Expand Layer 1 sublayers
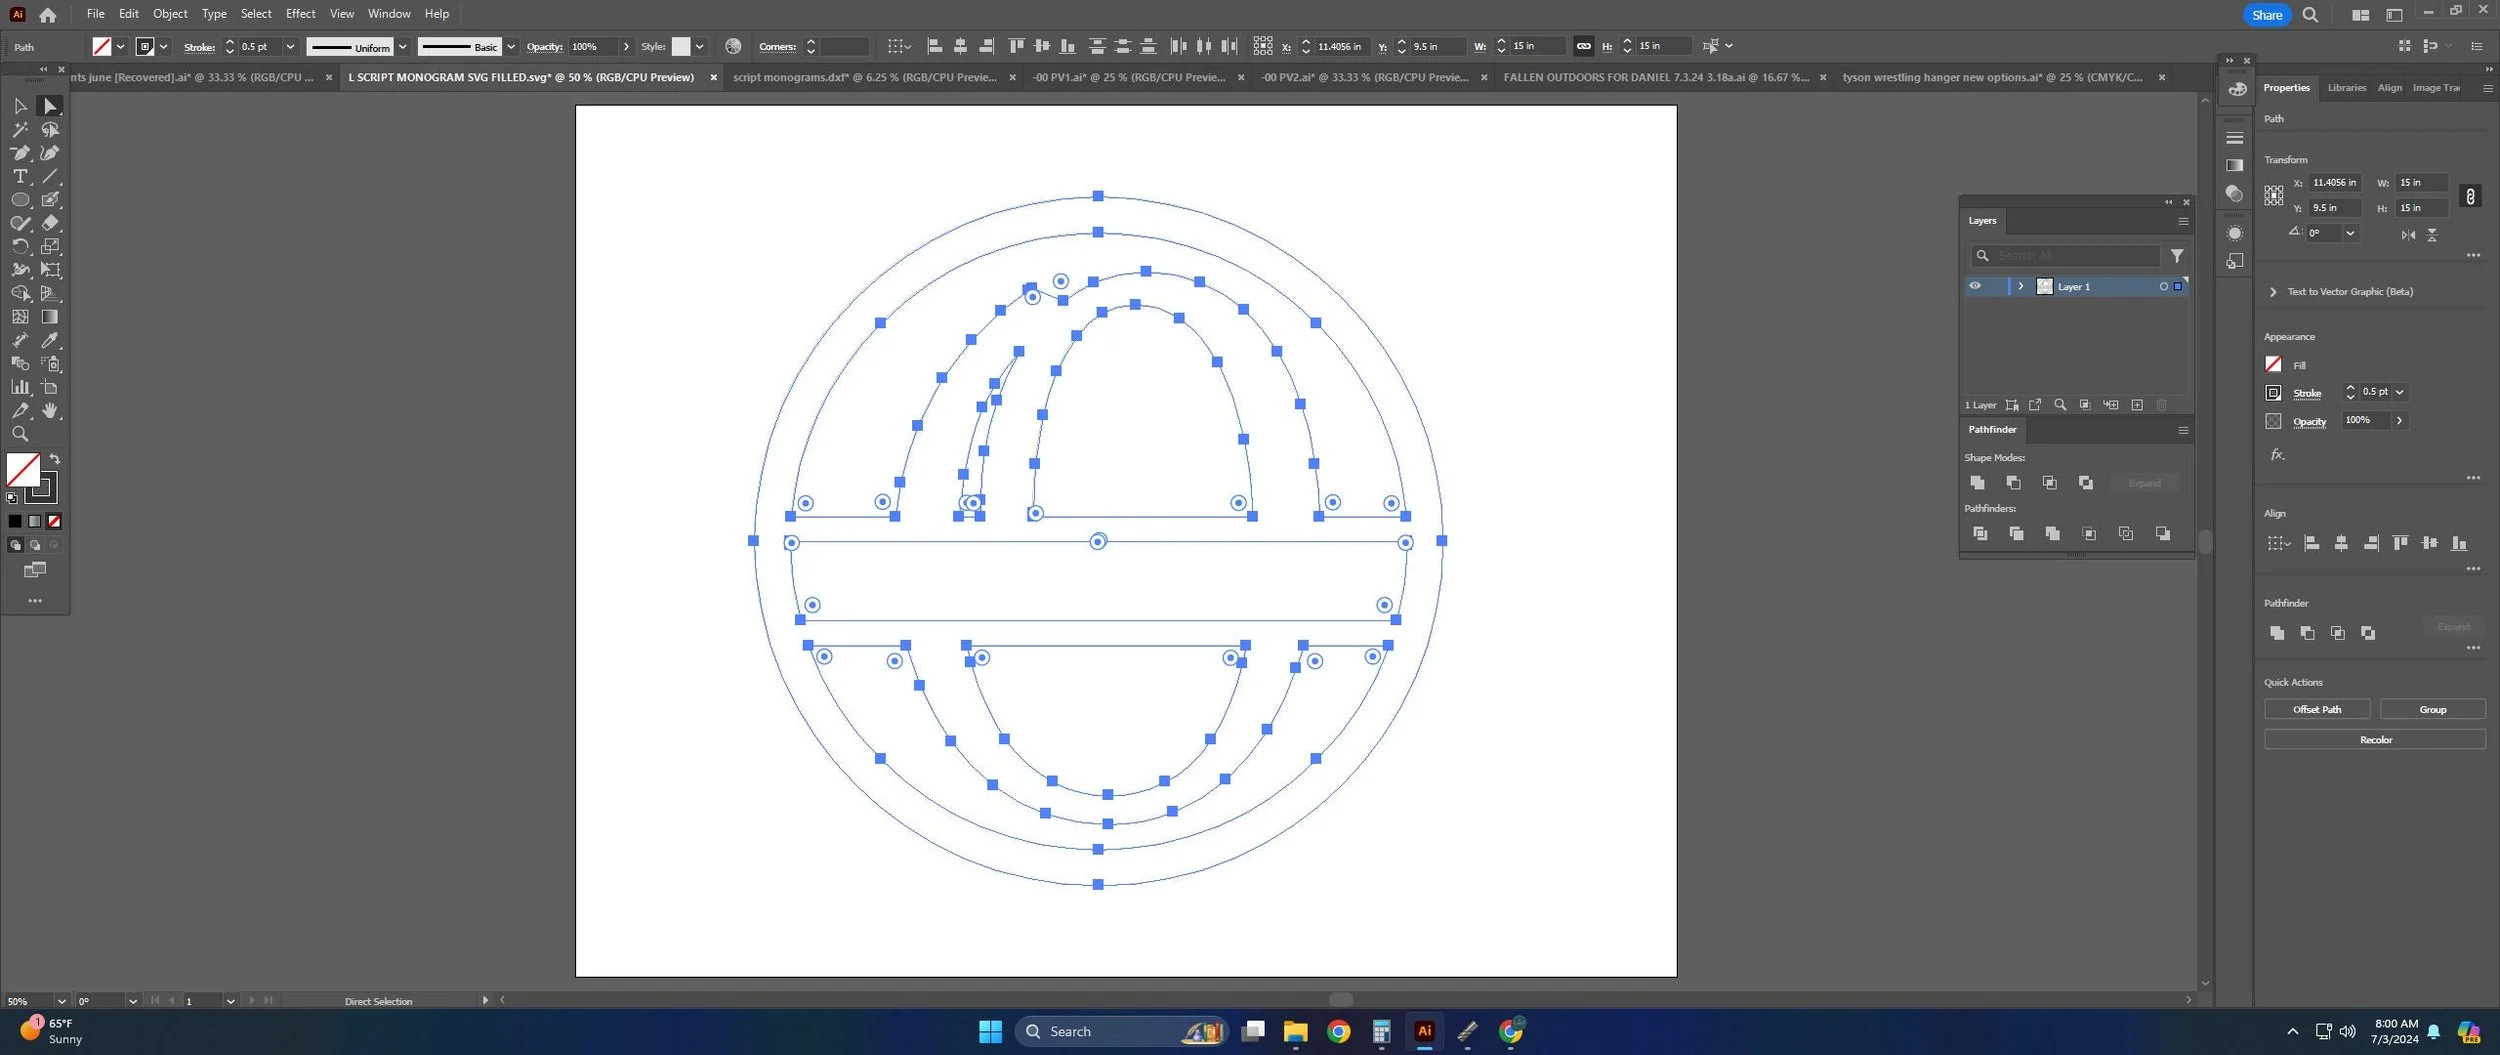The width and height of the screenshot is (2500, 1055). pyautogui.click(x=2020, y=286)
